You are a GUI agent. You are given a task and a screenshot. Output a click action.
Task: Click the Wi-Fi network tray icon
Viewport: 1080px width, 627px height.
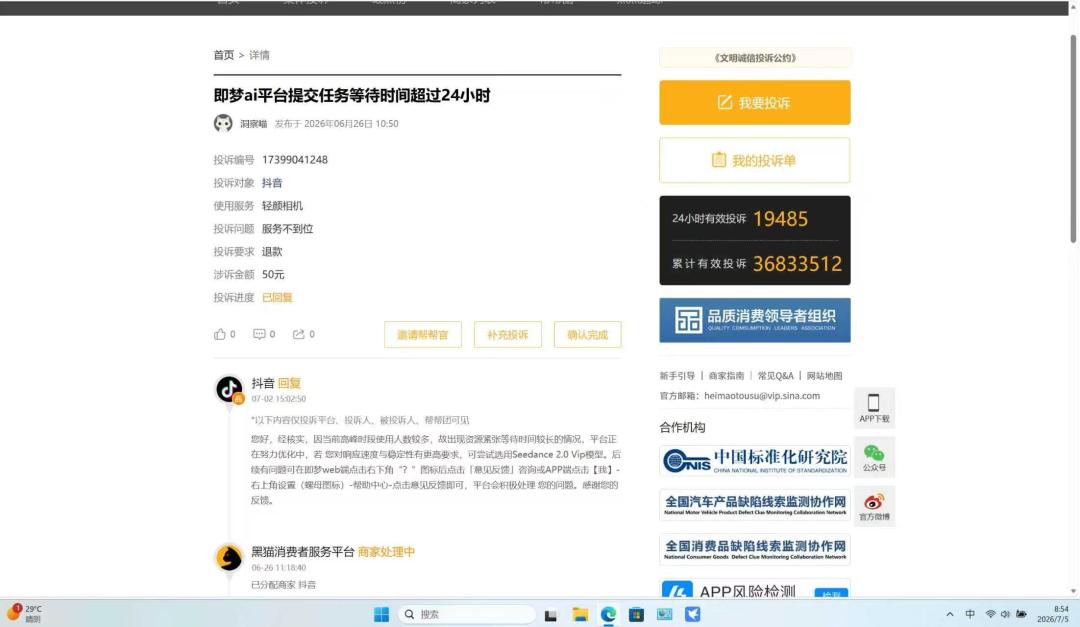point(990,615)
